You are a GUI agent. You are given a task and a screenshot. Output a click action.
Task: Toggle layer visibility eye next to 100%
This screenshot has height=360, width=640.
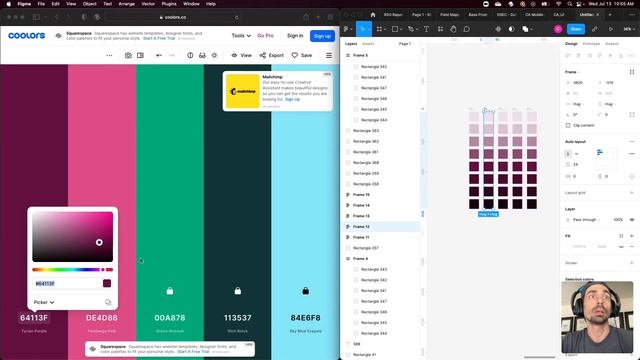coord(632,220)
